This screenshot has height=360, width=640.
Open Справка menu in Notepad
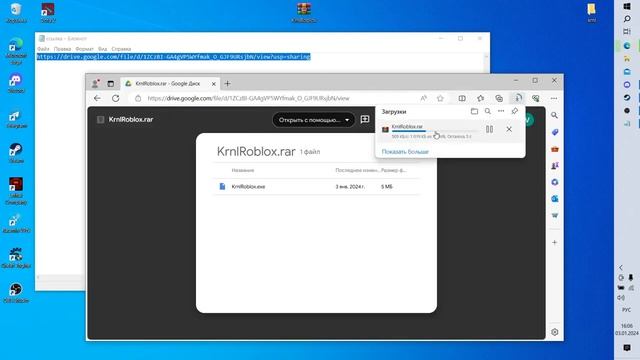(121, 49)
